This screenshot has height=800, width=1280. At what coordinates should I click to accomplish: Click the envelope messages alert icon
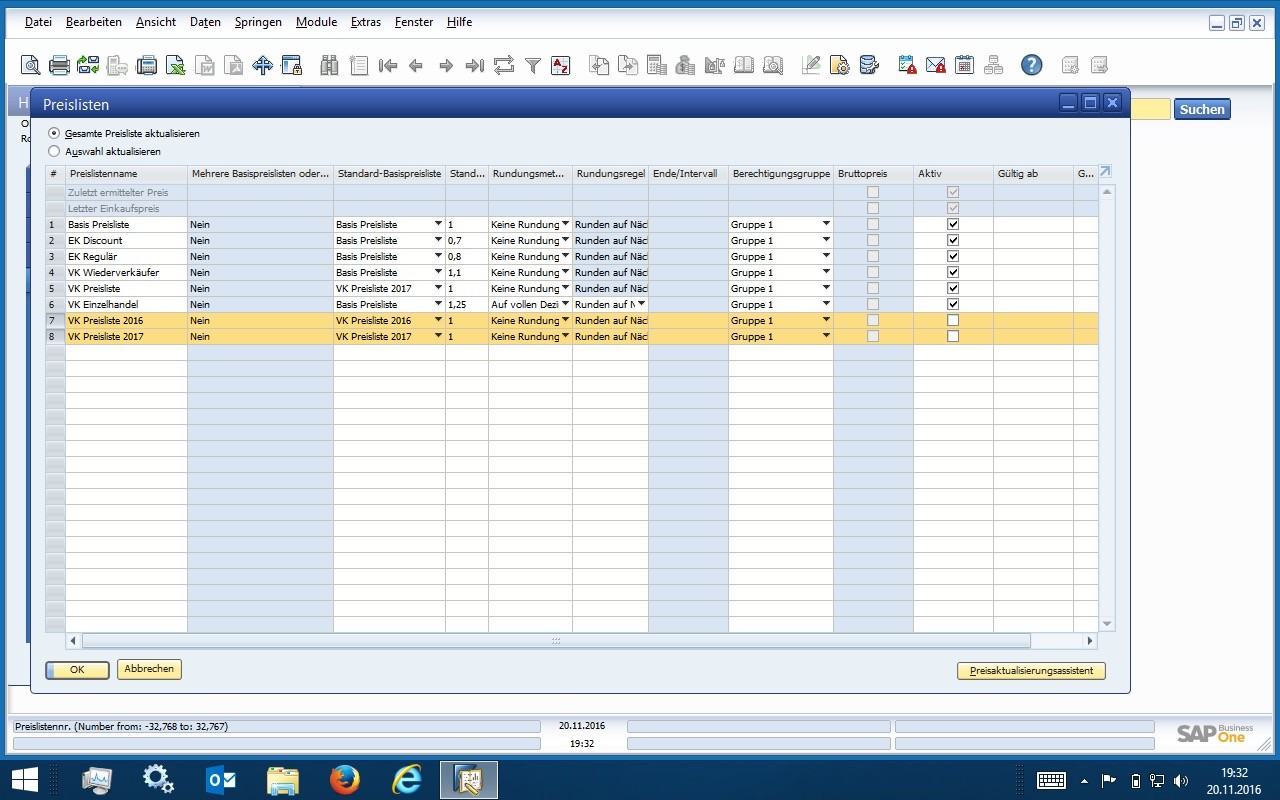(x=935, y=66)
